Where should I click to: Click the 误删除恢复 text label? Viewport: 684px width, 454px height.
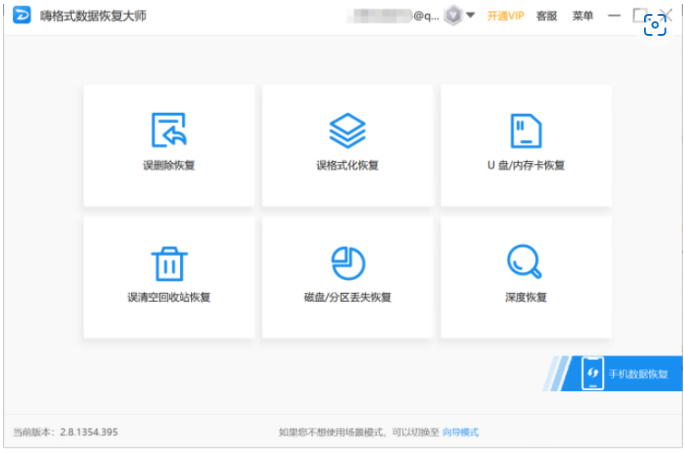169,165
